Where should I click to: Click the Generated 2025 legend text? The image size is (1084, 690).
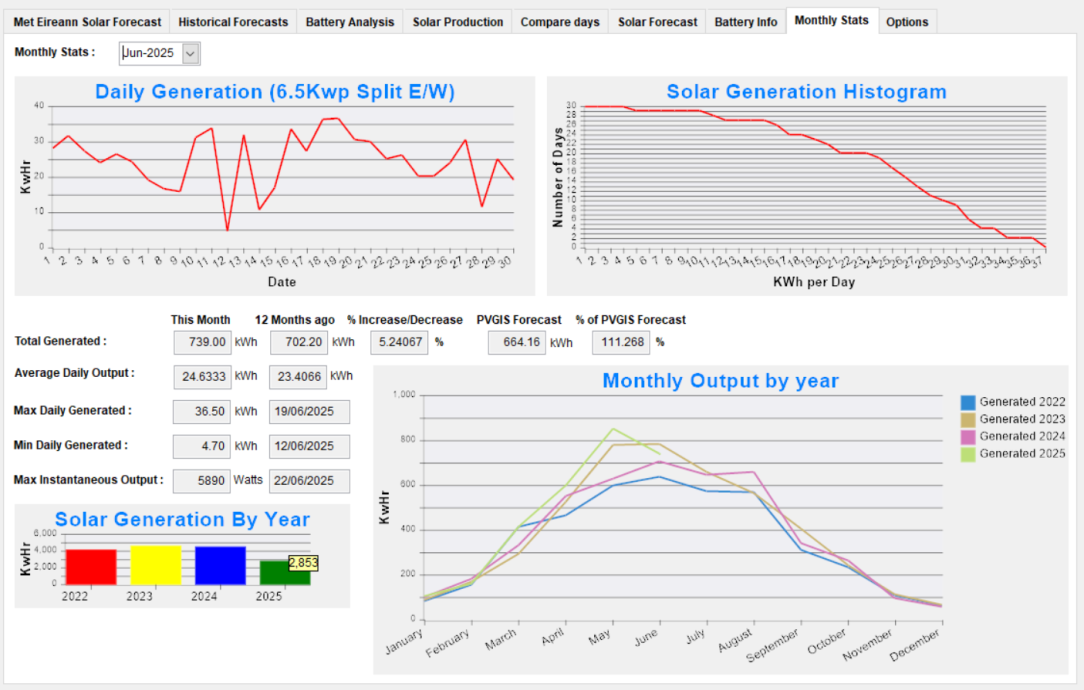1022,454
